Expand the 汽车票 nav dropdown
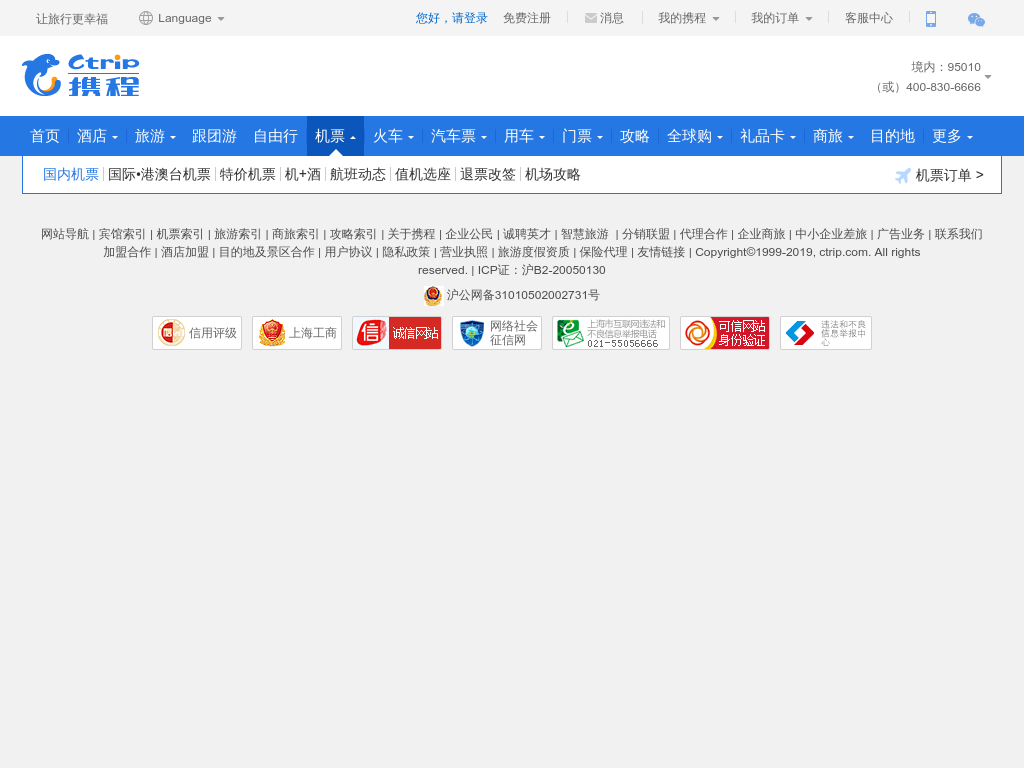Screen dimensions: 1024x768 [484, 137]
